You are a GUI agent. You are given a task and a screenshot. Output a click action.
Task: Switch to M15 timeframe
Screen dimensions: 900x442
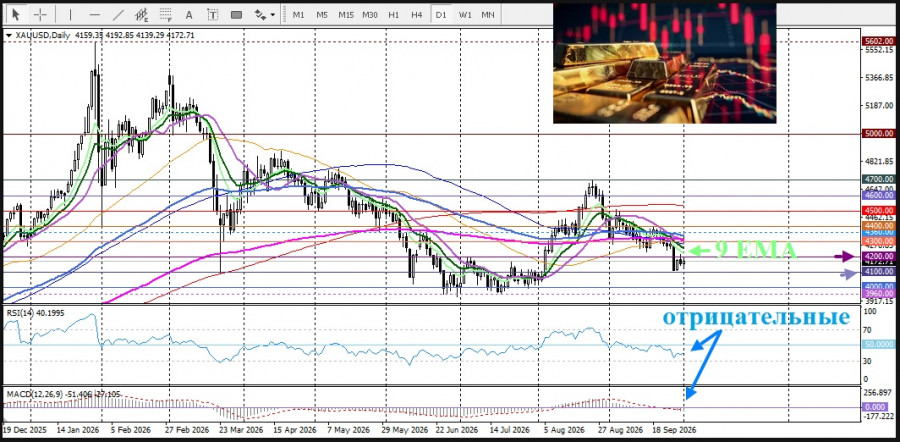[x=346, y=15]
